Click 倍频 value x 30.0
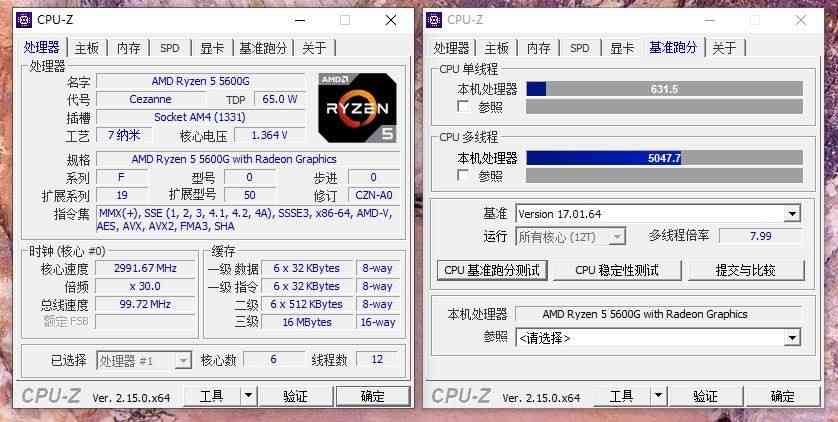The height and width of the screenshot is (422, 838). click(145, 287)
